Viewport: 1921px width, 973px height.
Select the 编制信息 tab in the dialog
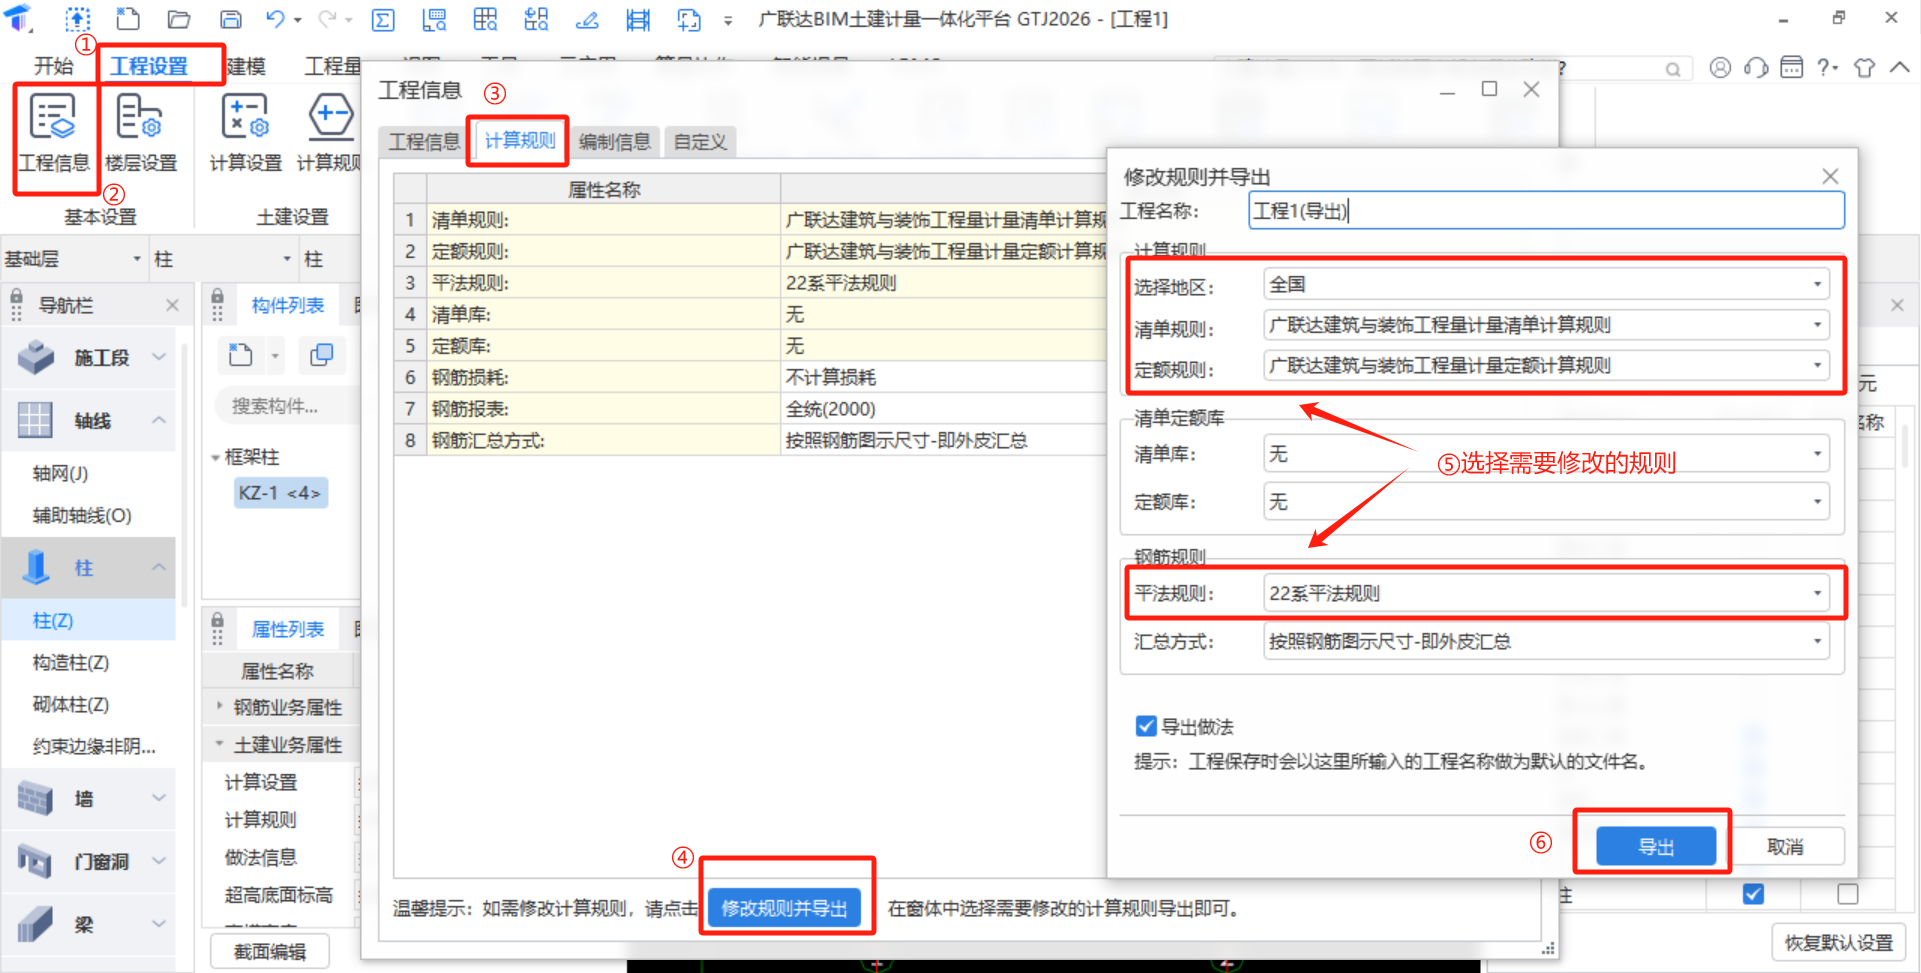coord(614,142)
